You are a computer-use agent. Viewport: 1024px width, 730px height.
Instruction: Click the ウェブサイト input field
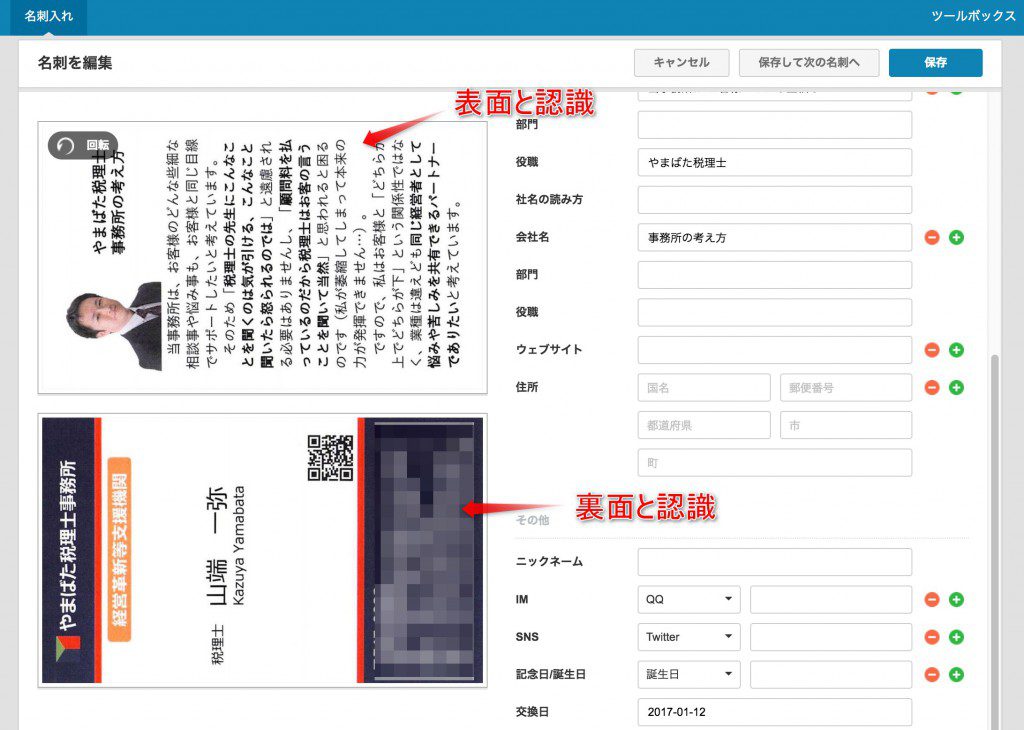(775, 350)
